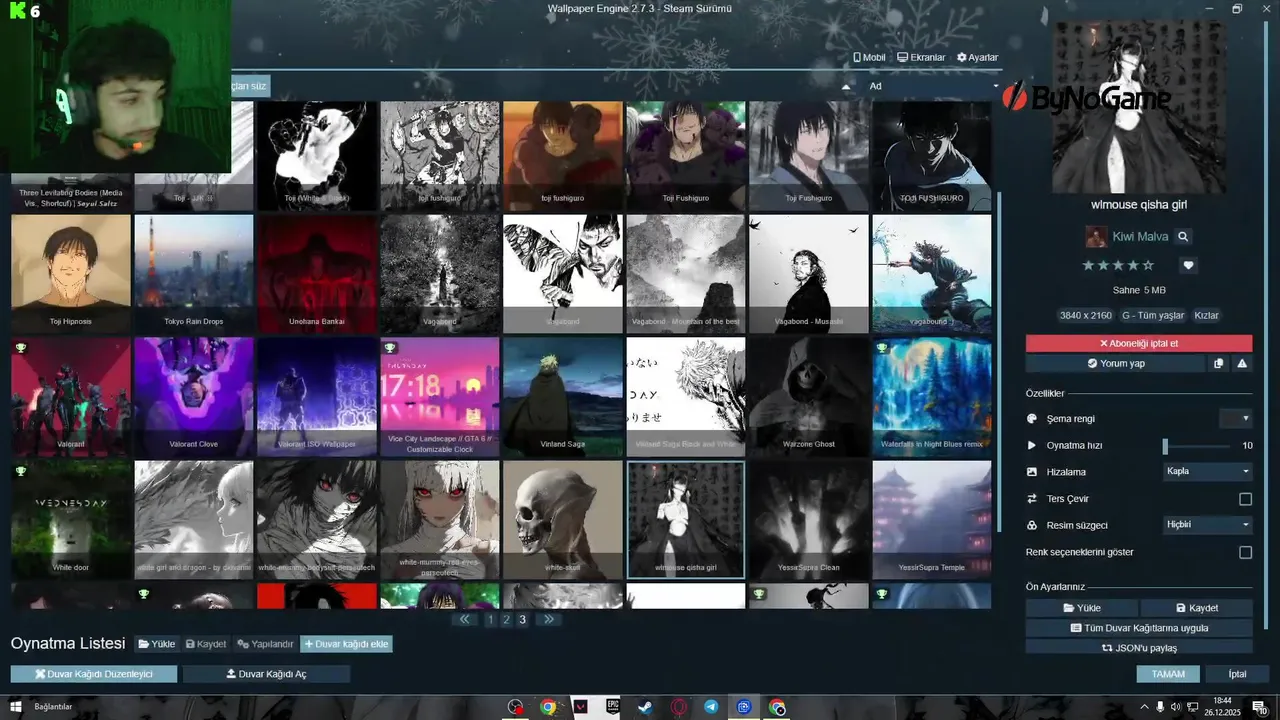Click the G - Tüm yaşlar tag
Screen dimensions: 1280x720
[x=1152, y=315]
